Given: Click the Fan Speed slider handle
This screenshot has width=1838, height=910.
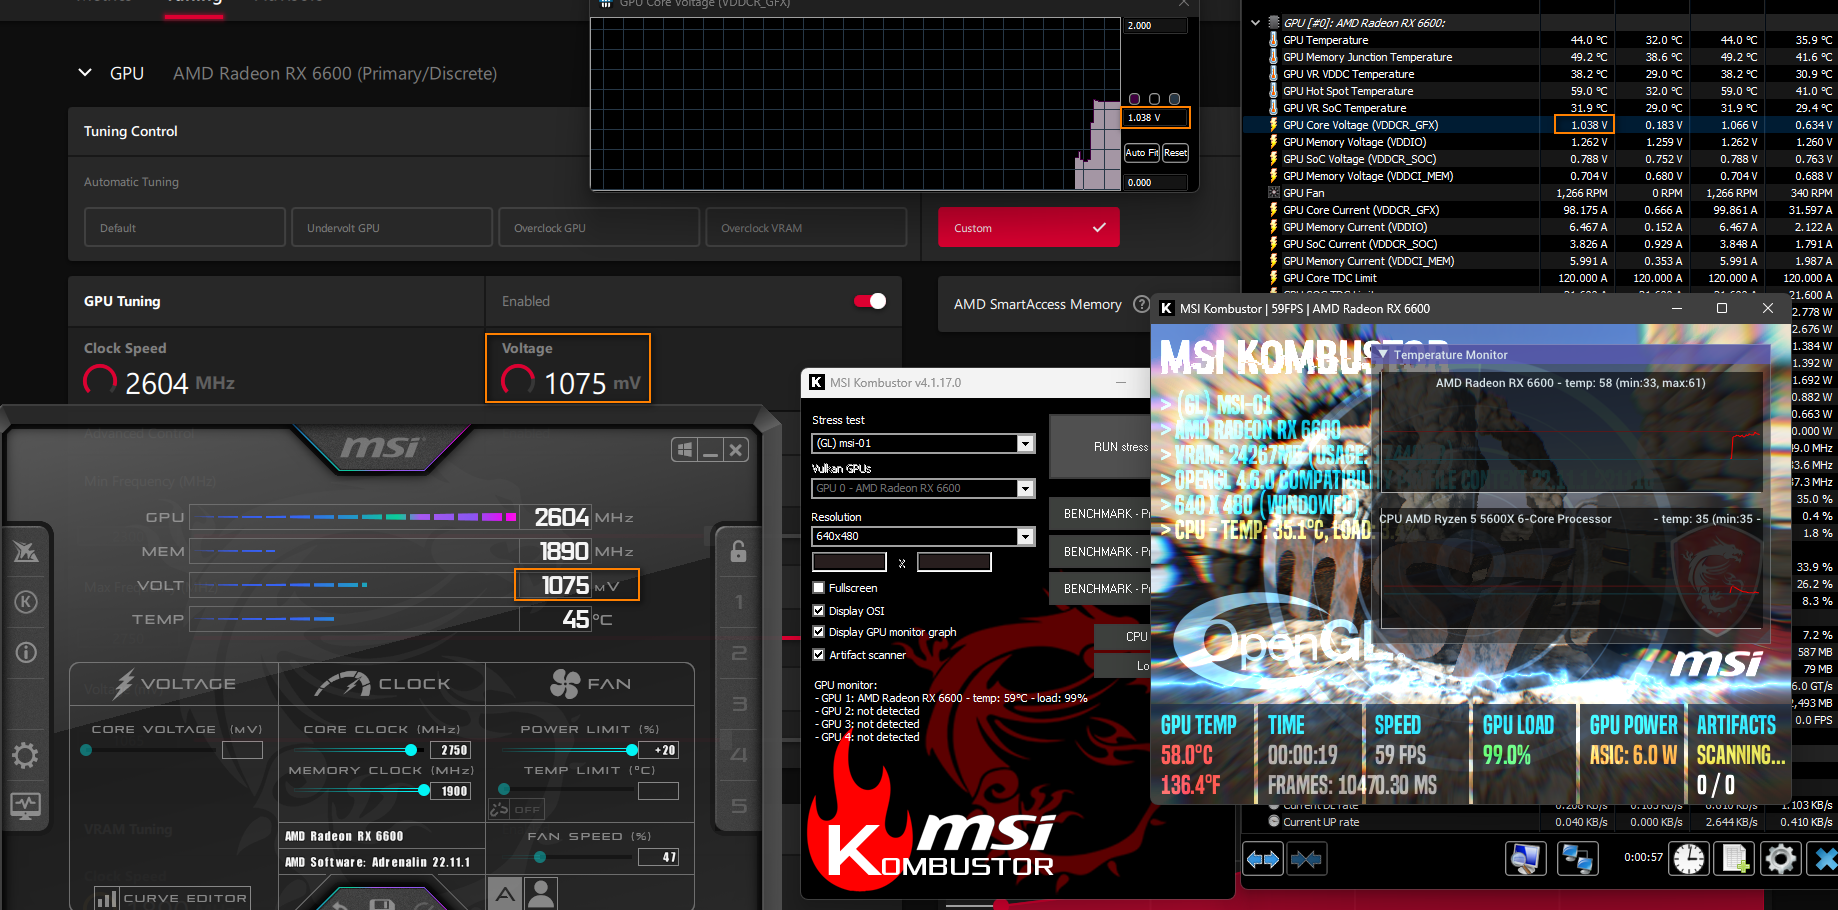Looking at the screenshot, I should coord(540,857).
